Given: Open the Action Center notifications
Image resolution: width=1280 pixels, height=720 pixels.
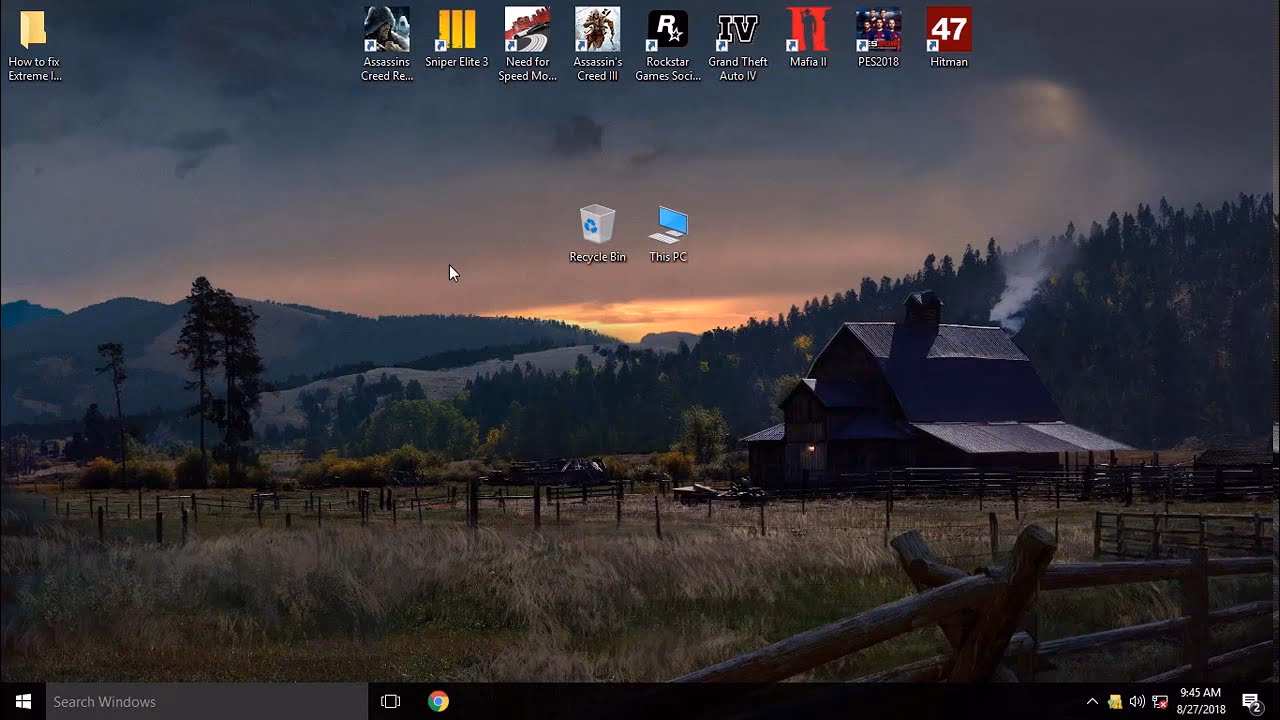Looking at the screenshot, I should (x=1251, y=701).
